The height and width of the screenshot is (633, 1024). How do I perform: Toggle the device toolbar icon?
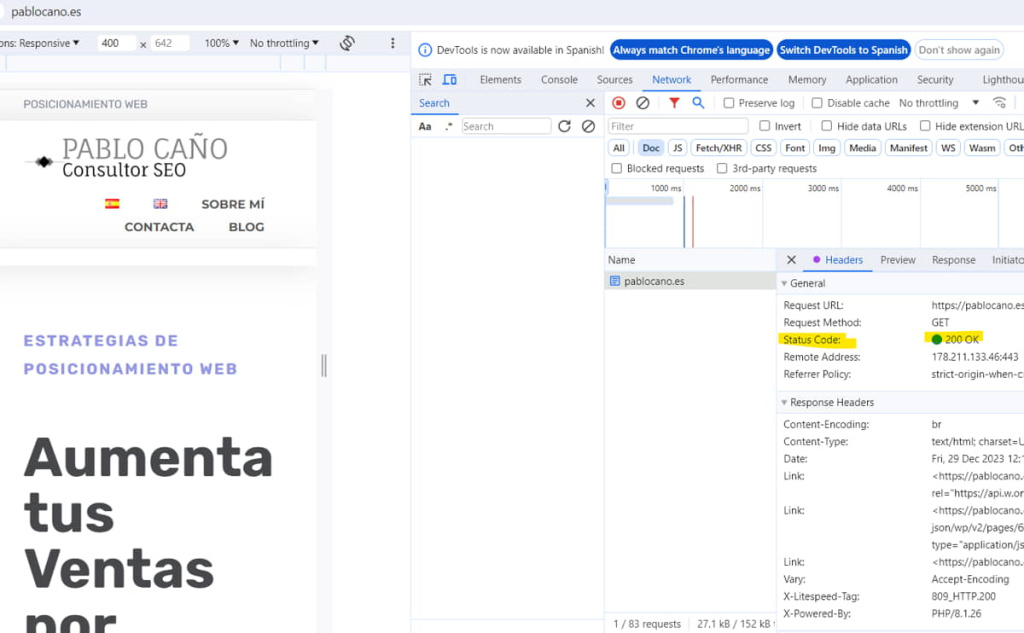click(449, 80)
